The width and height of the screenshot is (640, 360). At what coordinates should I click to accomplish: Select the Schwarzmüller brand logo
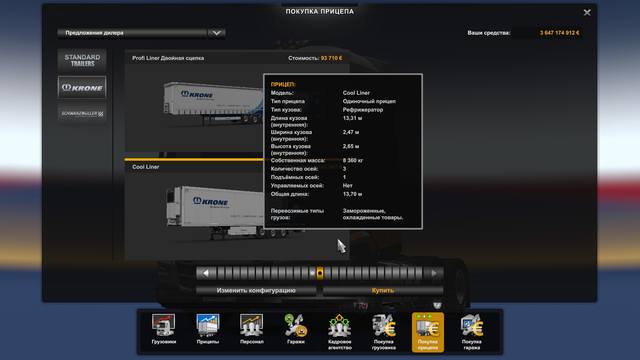(x=82, y=113)
